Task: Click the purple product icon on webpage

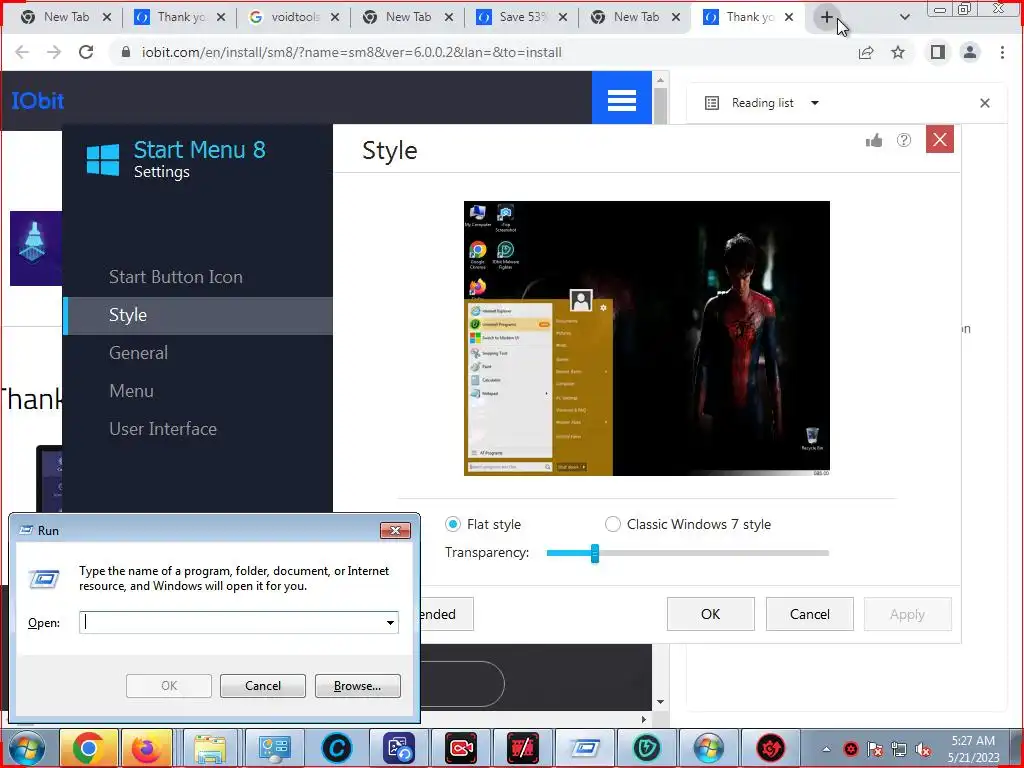Action: pos(36,248)
